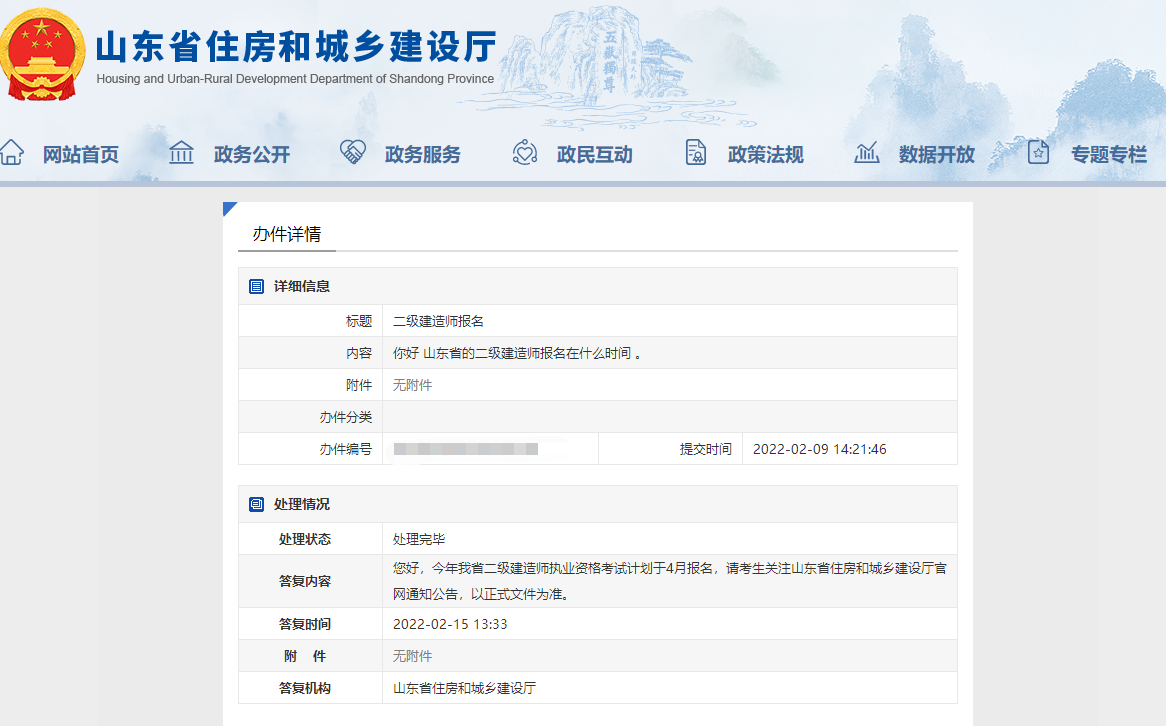Click the document icon next to 政策法规
Viewport: 1166px width, 726px height.
point(696,152)
